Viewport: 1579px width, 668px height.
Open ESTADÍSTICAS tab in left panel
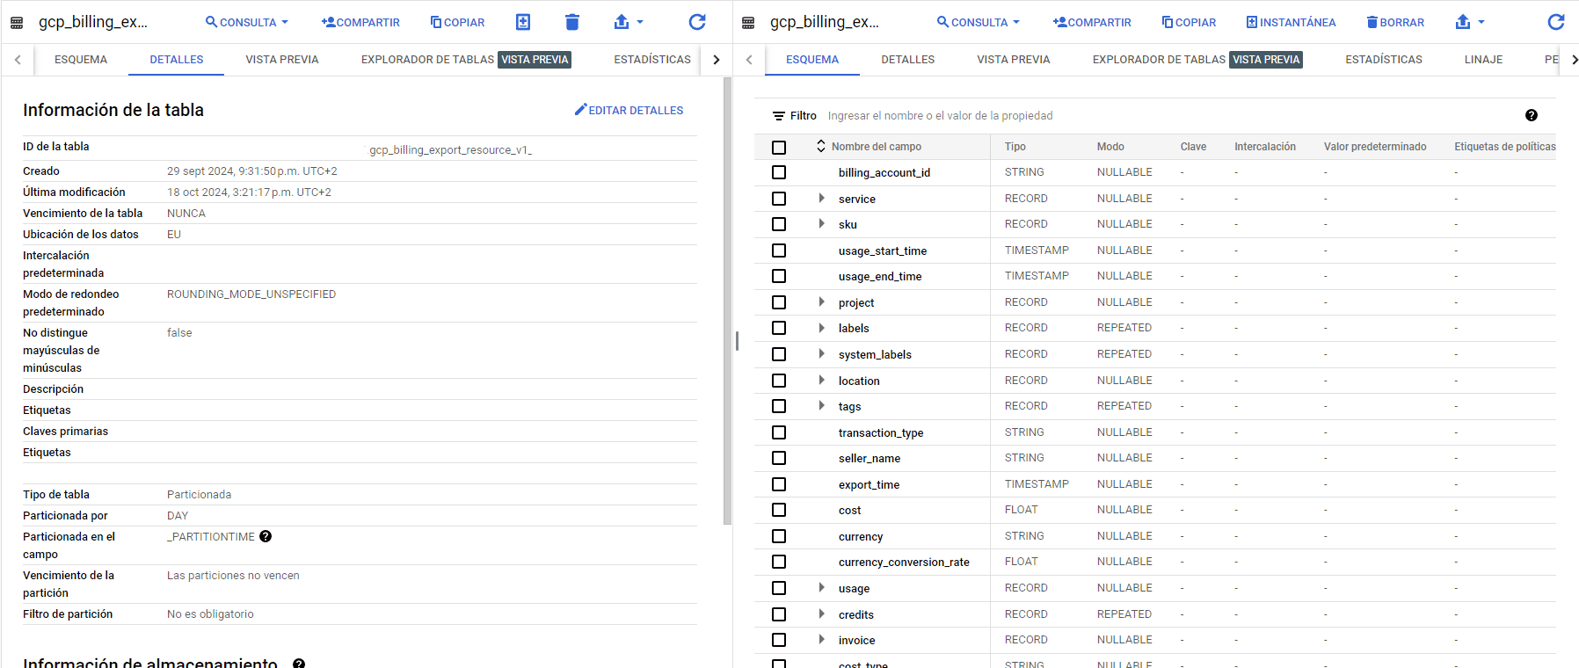pyautogui.click(x=652, y=60)
